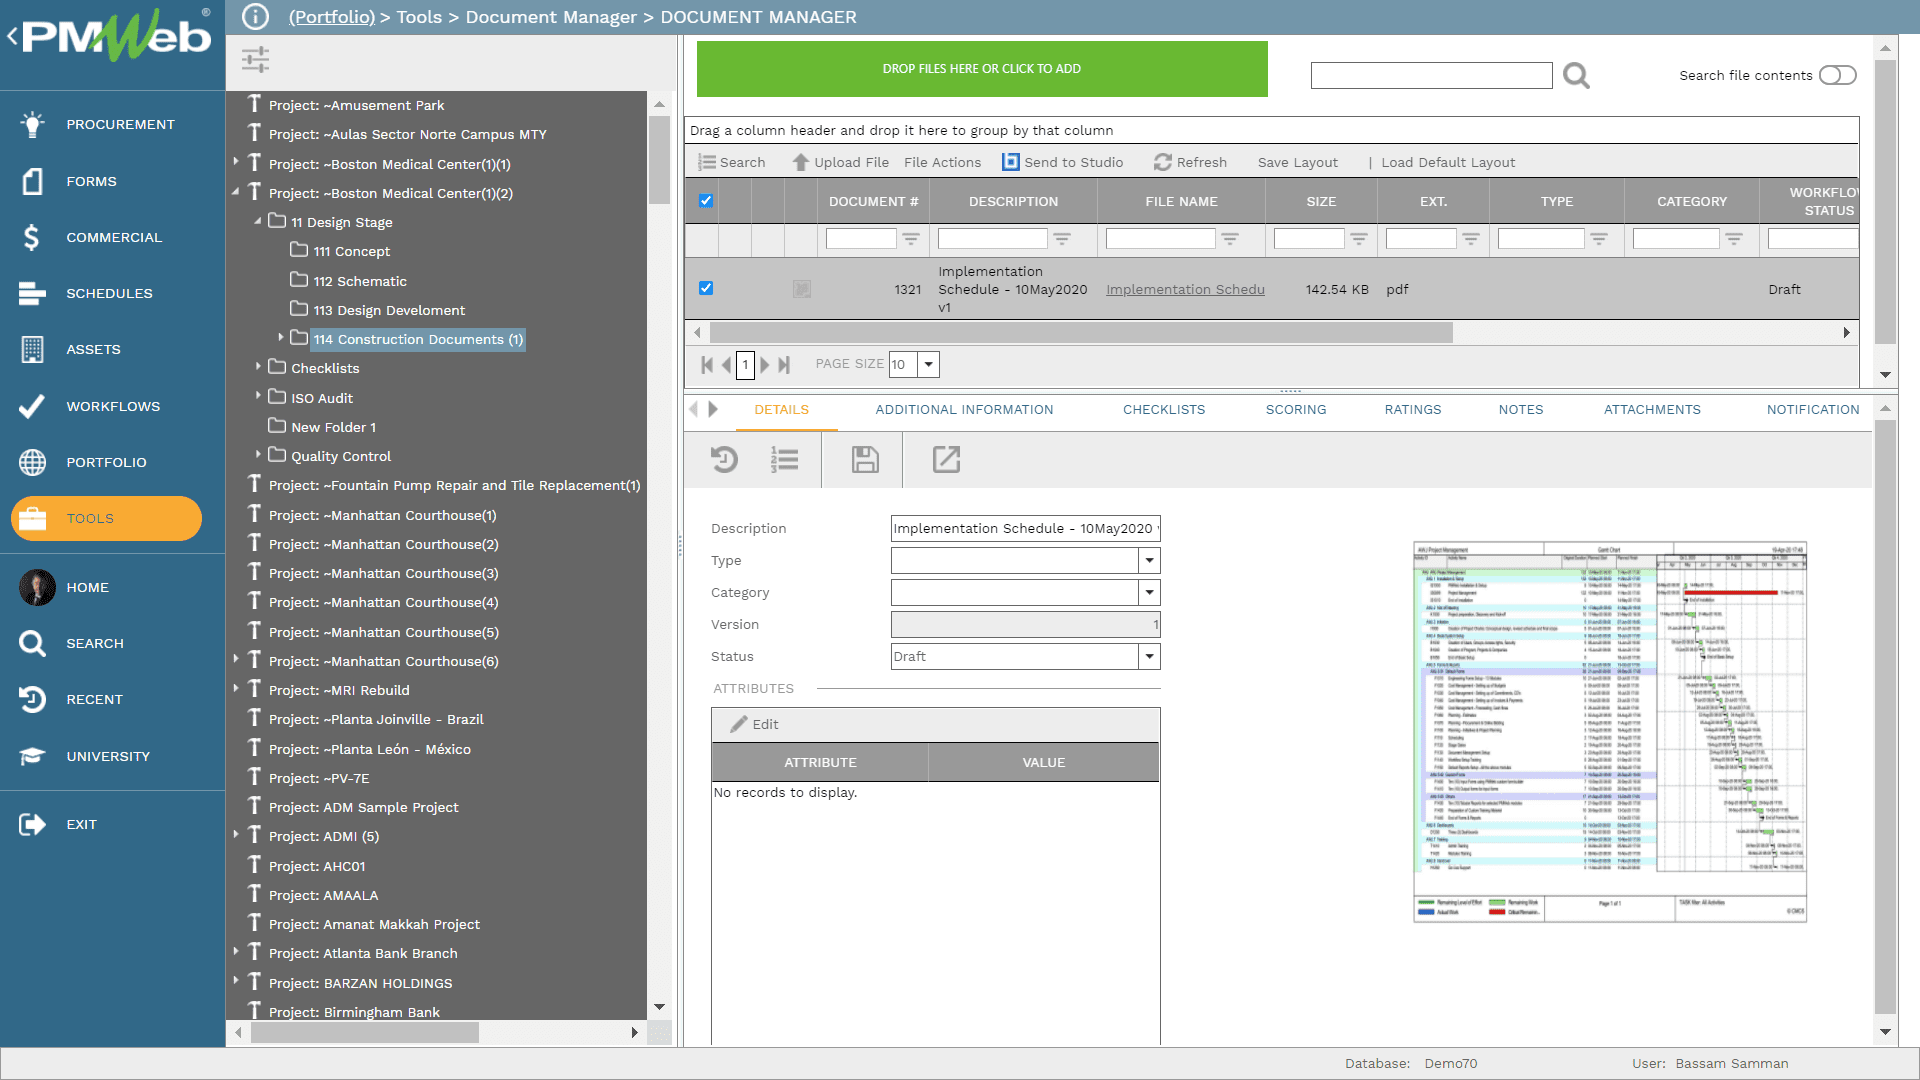Click the green Drop Files Here button

[982, 69]
